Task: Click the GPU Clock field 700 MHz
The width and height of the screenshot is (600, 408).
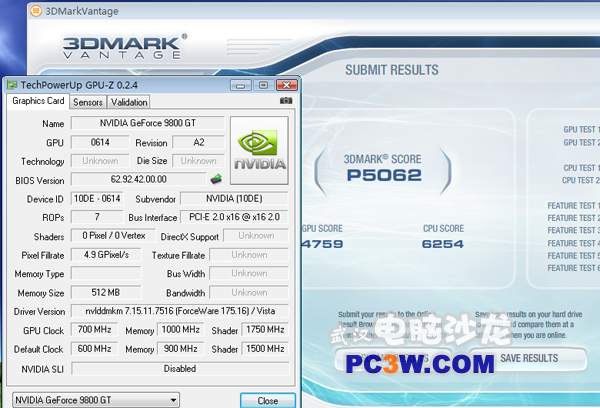Action: click(x=95, y=330)
